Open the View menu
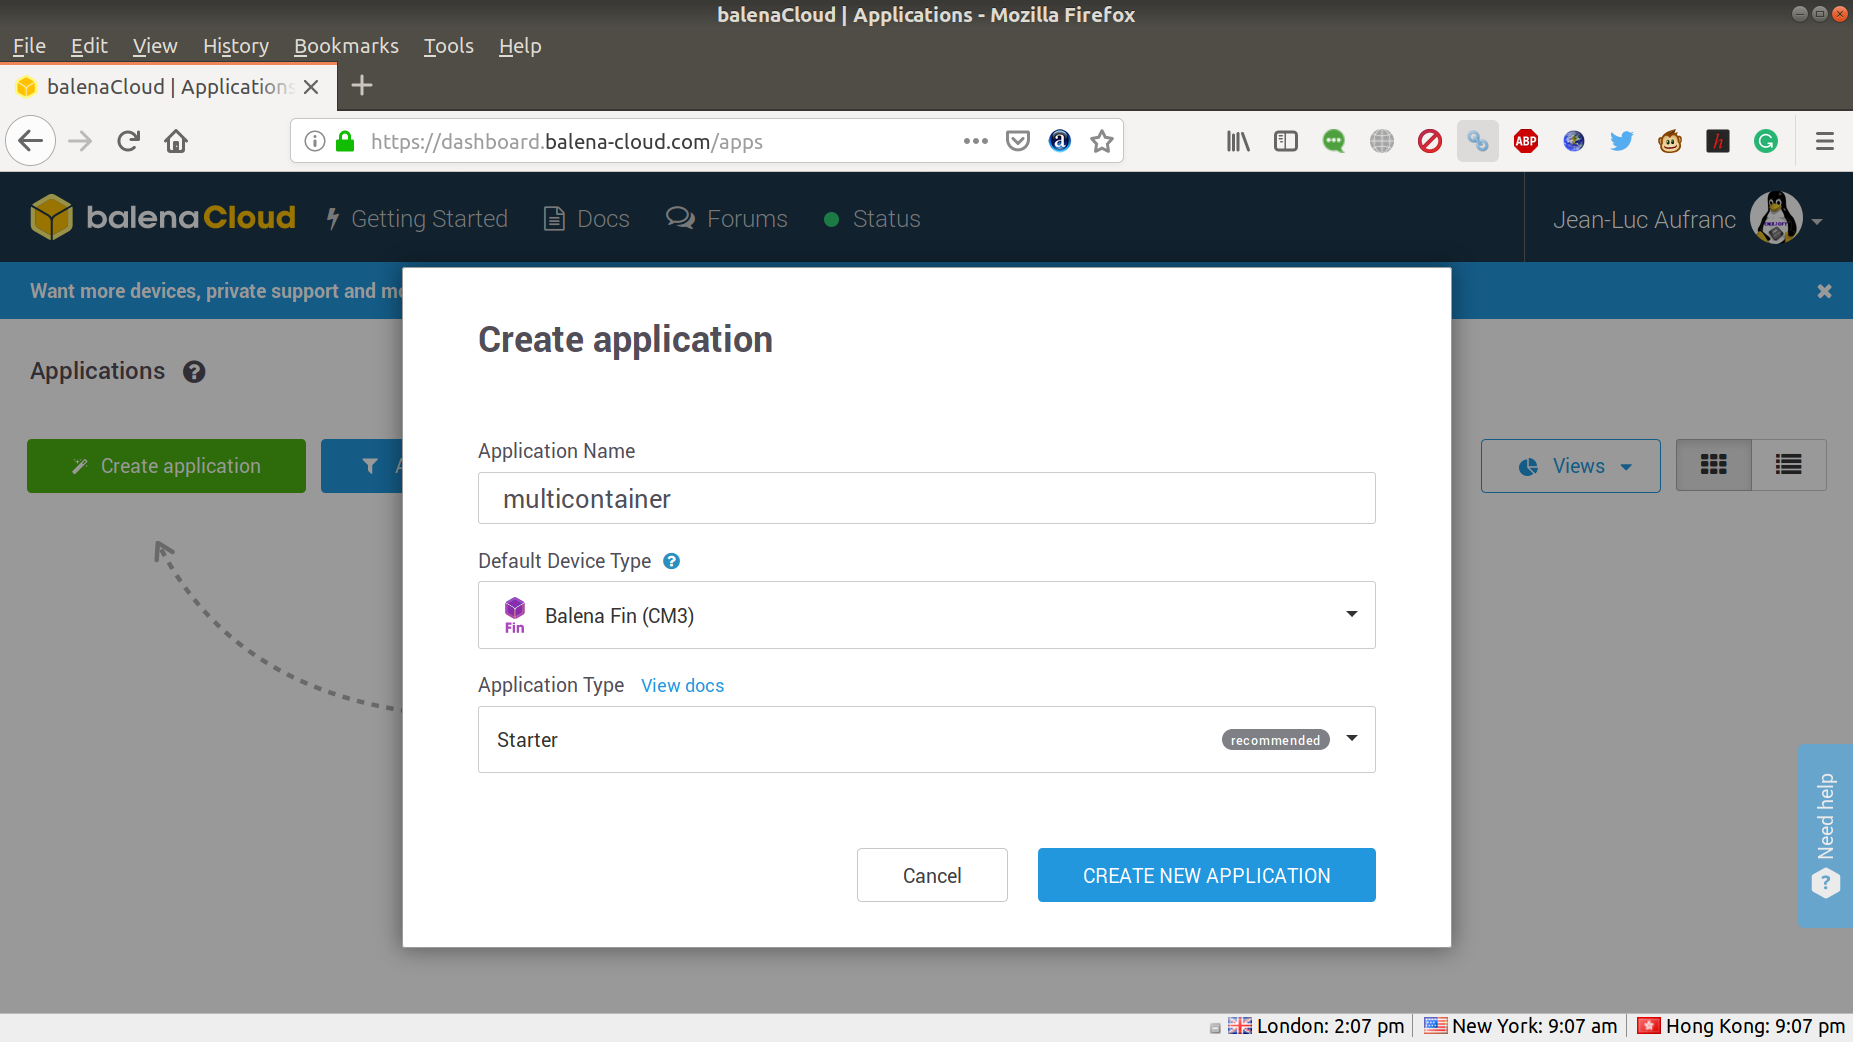This screenshot has height=1042, width=1853. coord(155,46)
